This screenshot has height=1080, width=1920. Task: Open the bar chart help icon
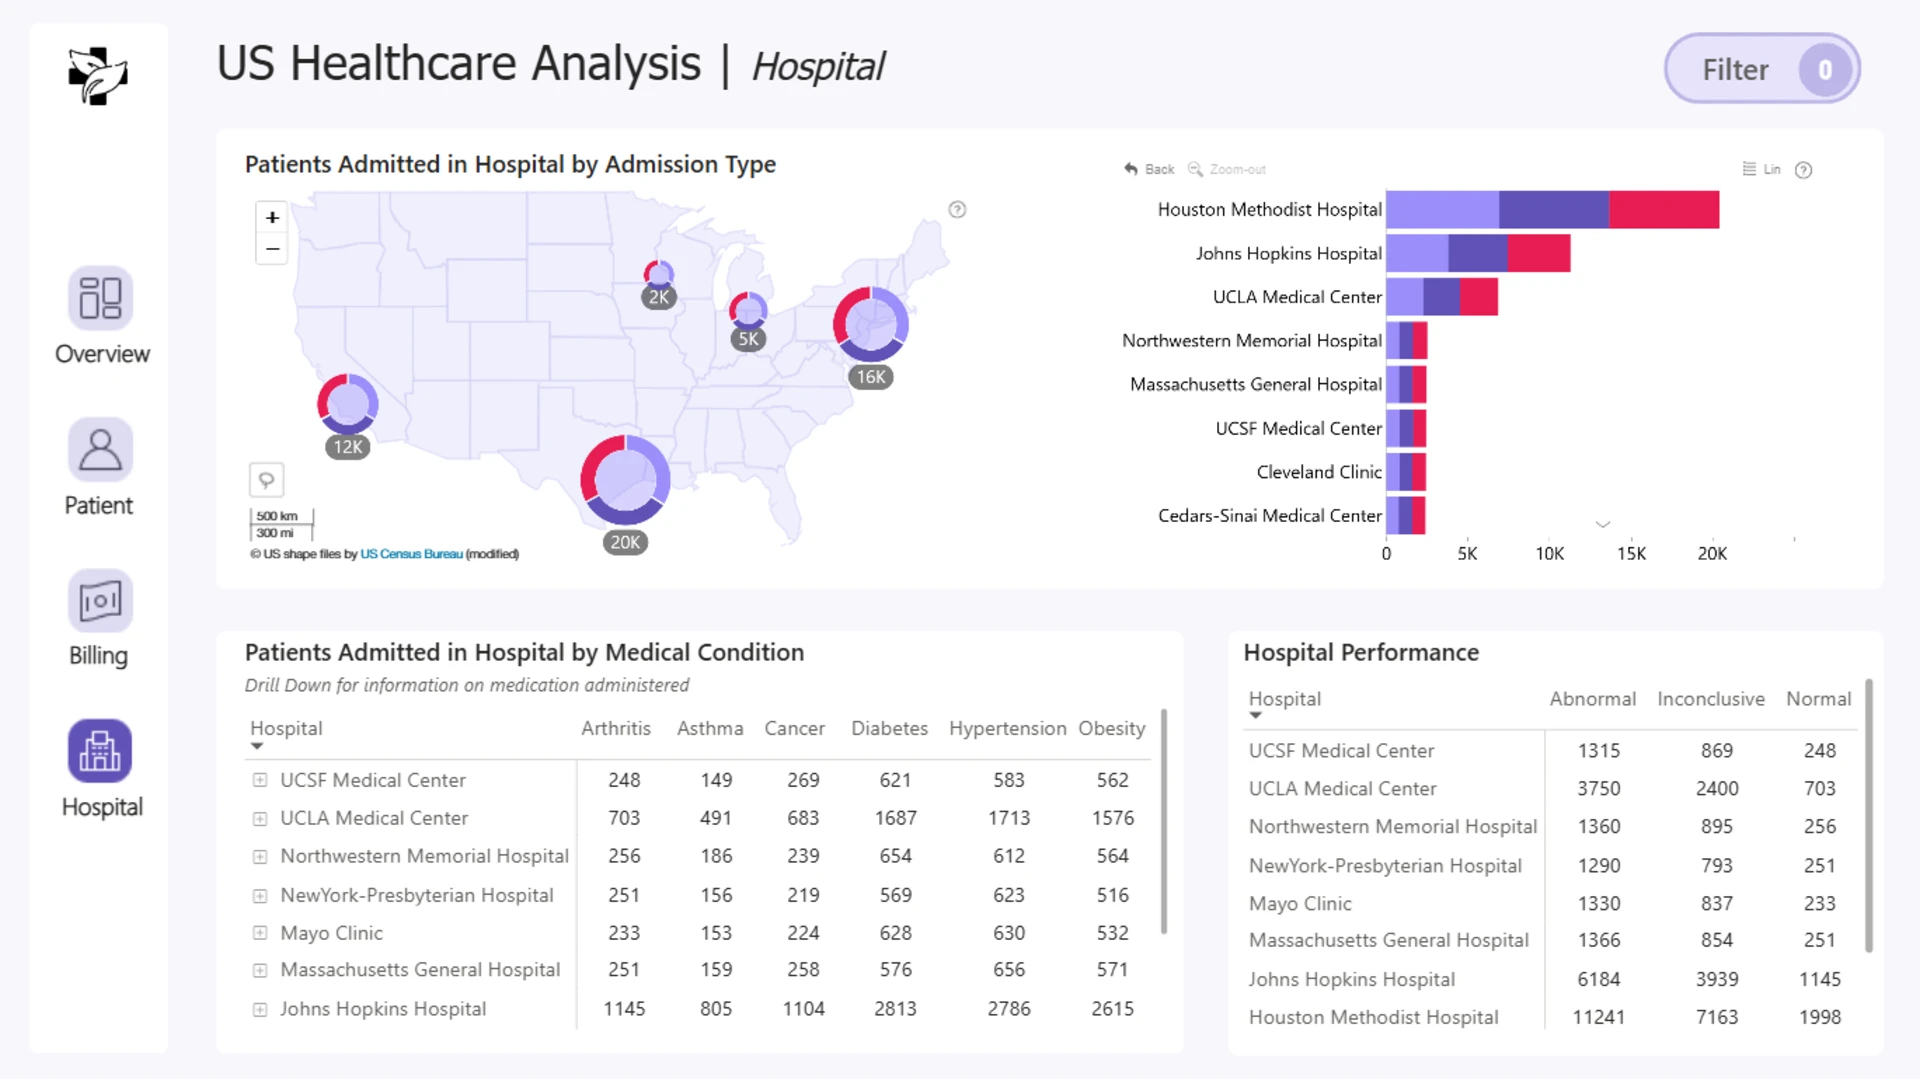coord(1803,170)
